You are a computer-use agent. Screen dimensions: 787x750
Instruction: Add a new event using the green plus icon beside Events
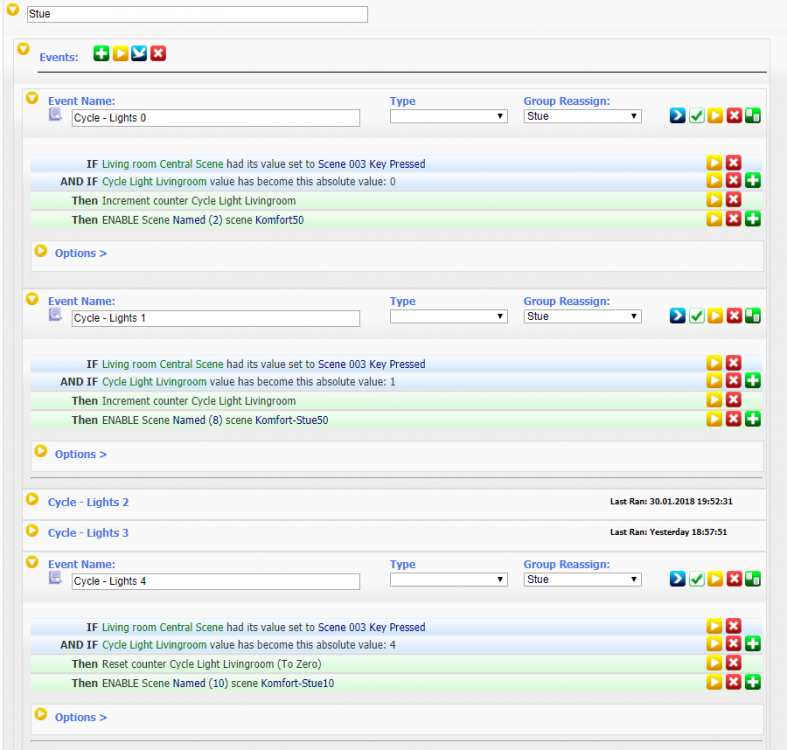tap(101, 53)
